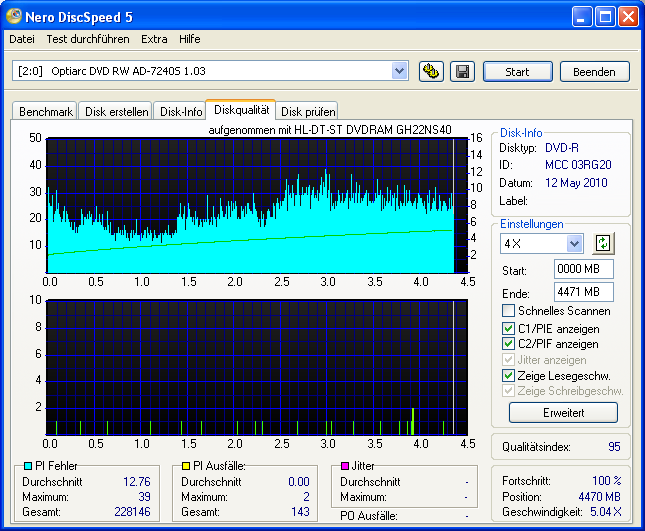Click the Erweitert button

coord(563,413)
